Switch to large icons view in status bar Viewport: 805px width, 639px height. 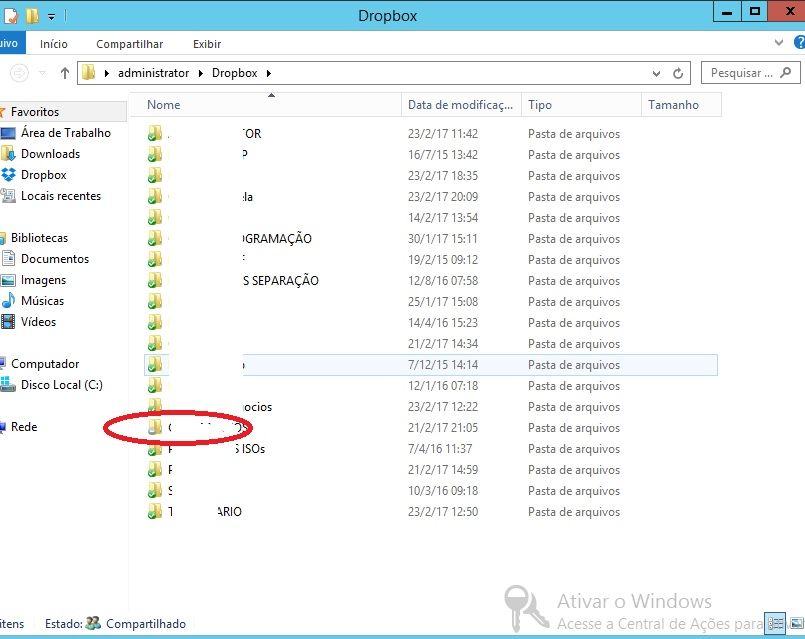[x=794, y=623]
